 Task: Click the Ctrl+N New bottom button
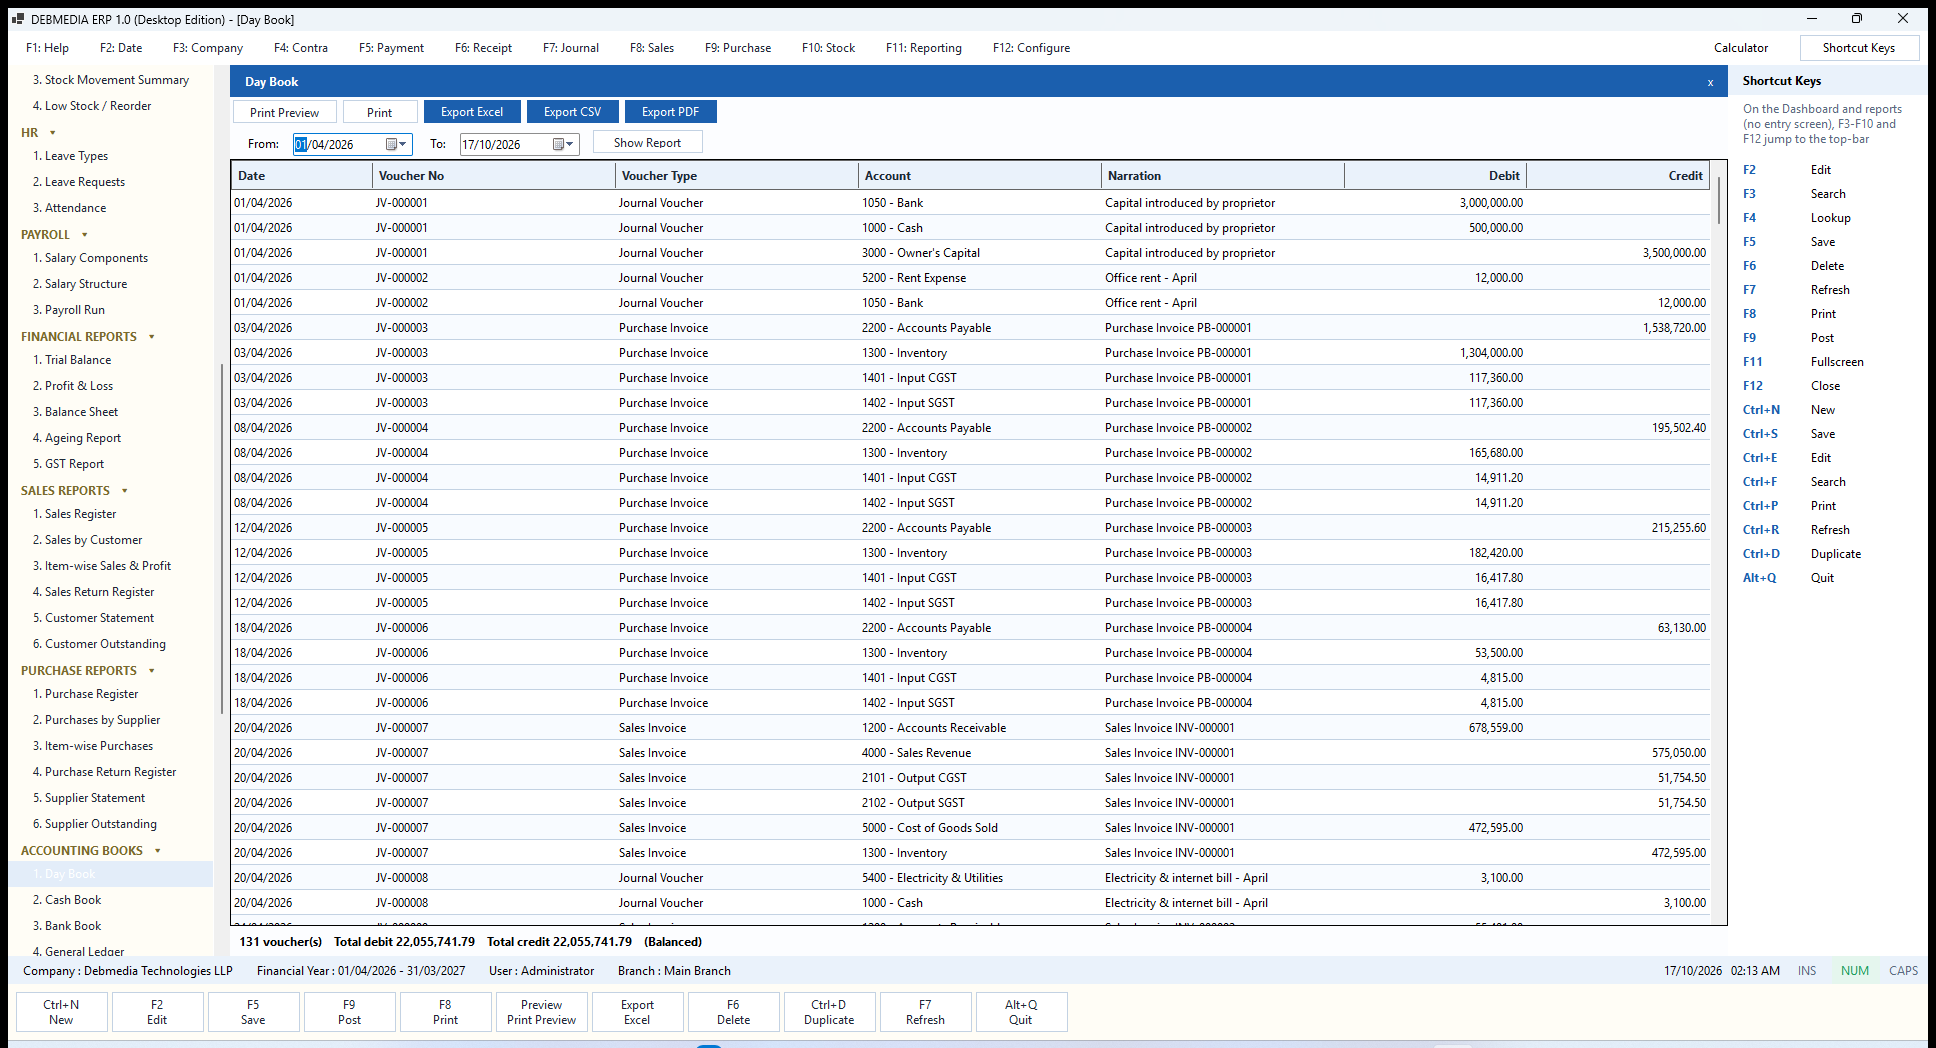click(61, 1012)
